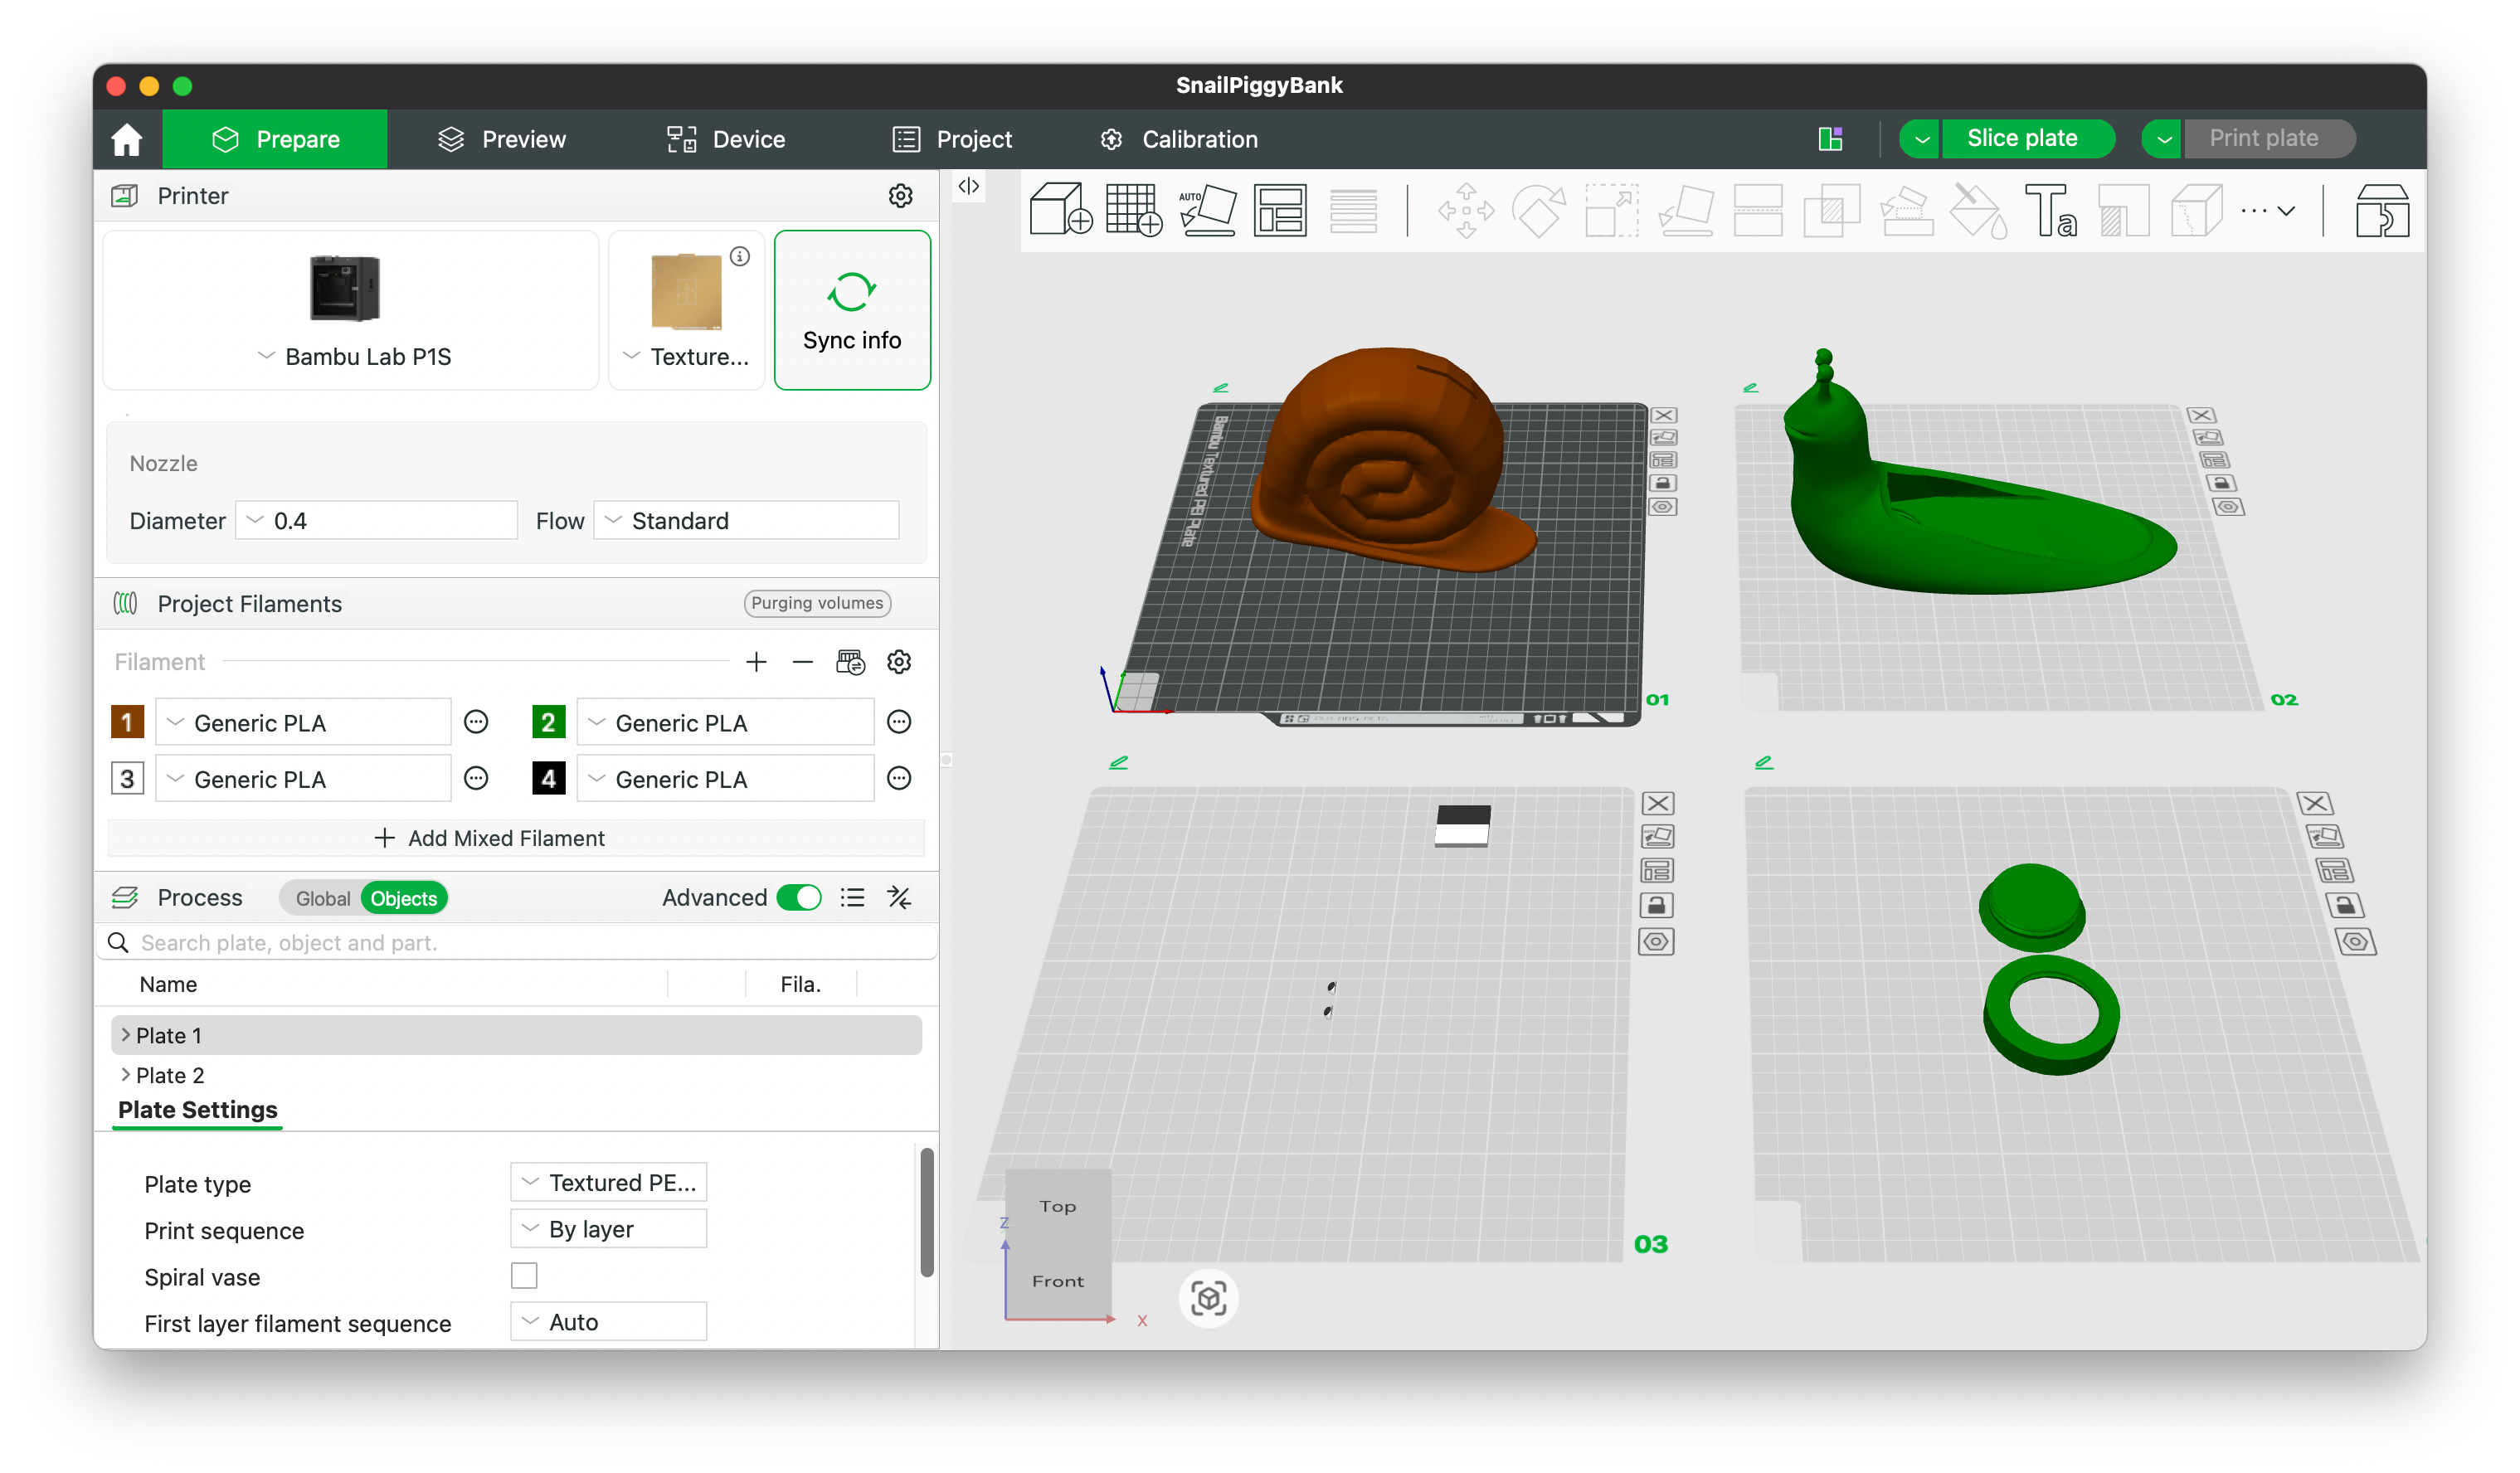
Task: Go to the home screen icon
Action: [x=127, y=139]
